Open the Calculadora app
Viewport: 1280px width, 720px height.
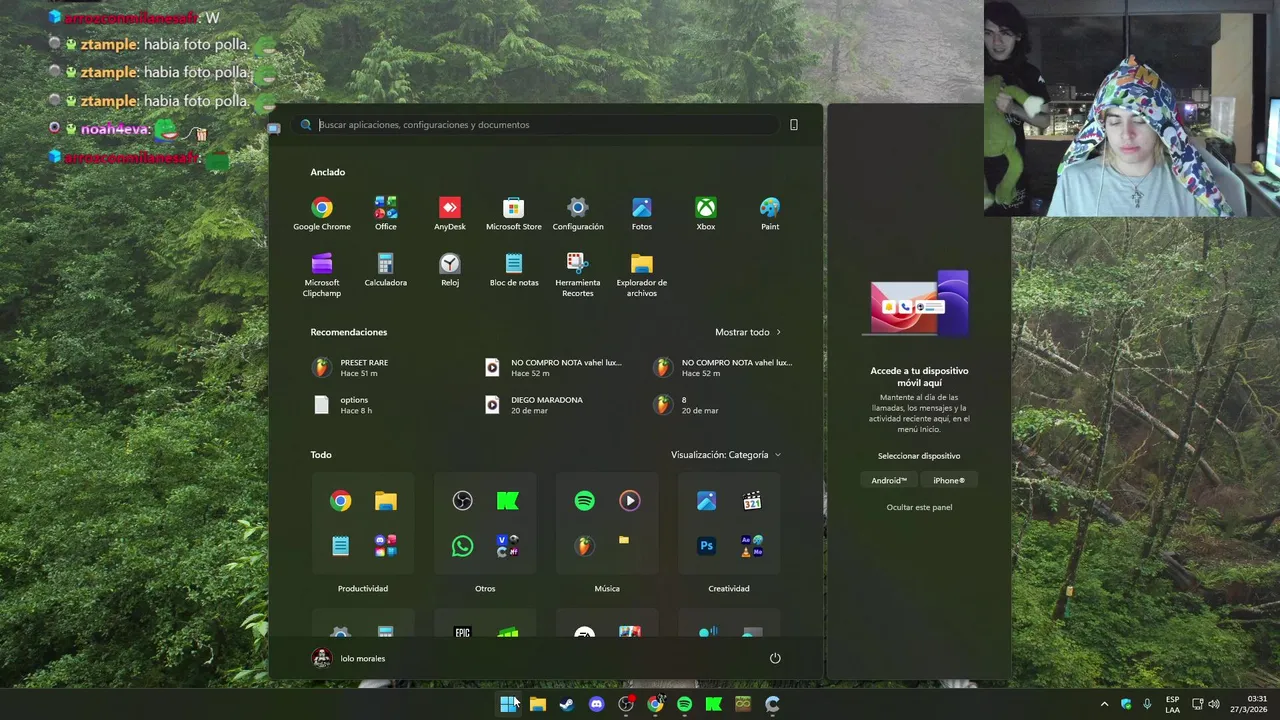386,270
